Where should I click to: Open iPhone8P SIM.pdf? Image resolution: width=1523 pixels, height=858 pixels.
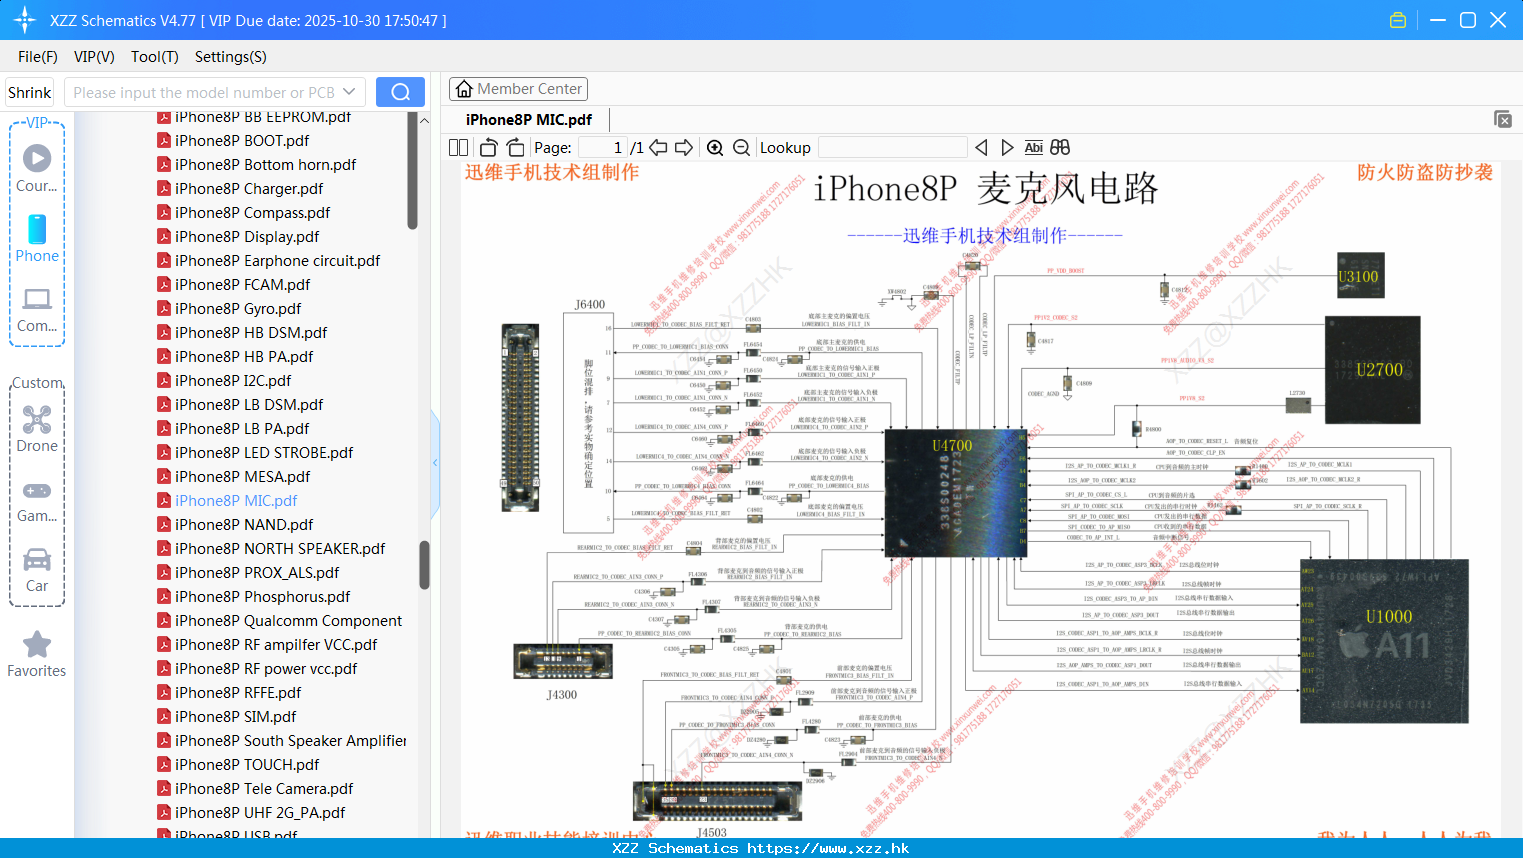[x=235, y=717]
